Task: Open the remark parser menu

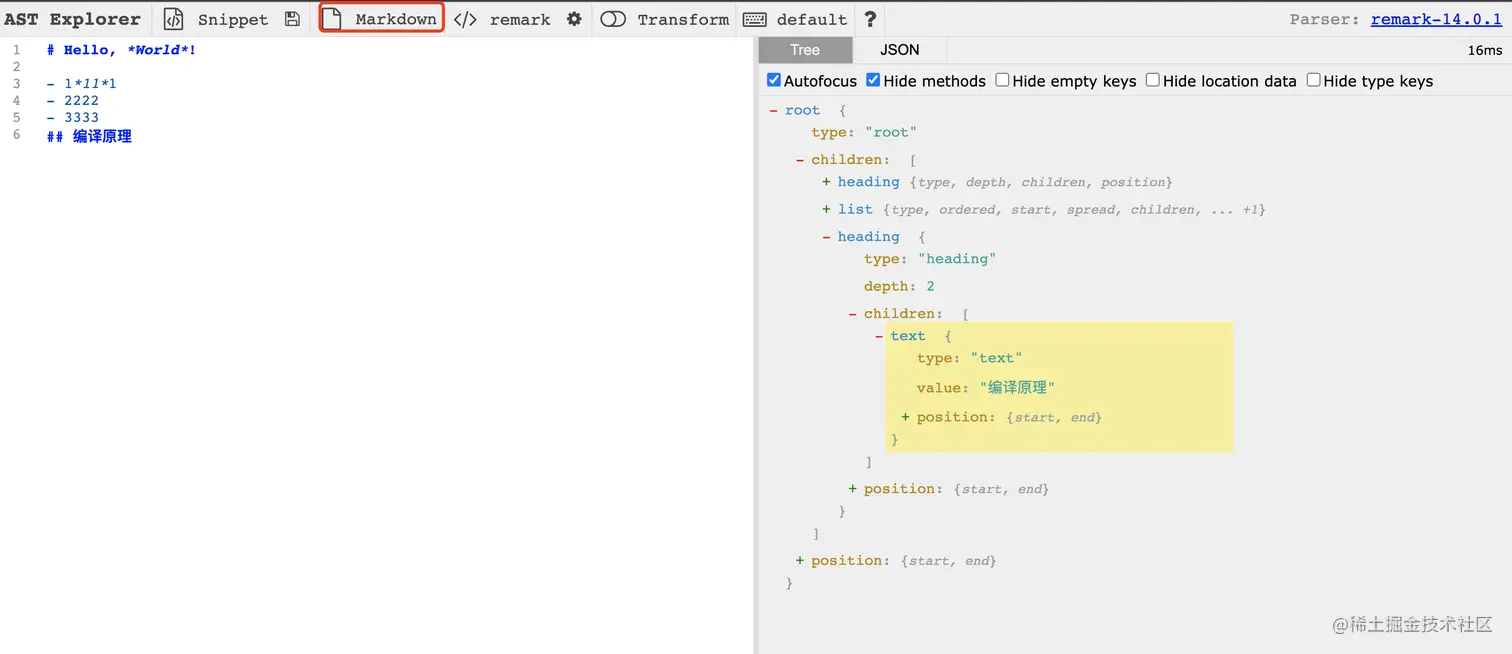Action: coord(520,19)
